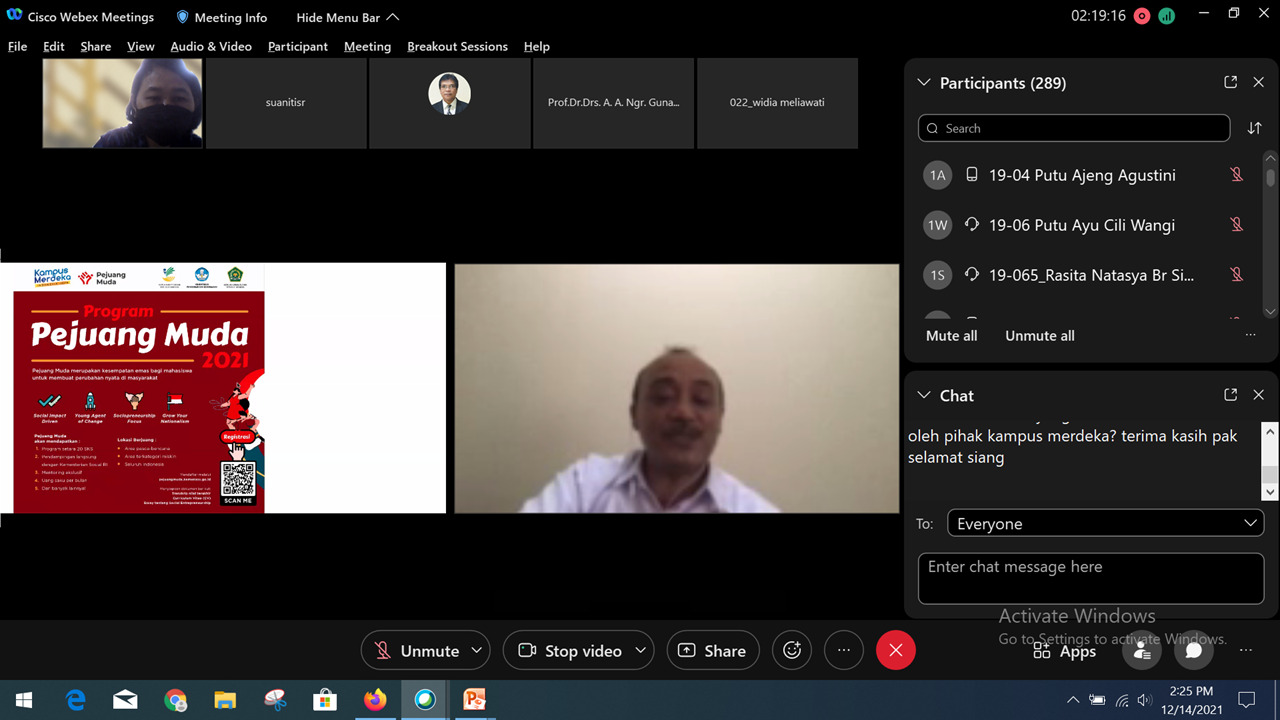Open the Audio & Video menu

(211, 46)
